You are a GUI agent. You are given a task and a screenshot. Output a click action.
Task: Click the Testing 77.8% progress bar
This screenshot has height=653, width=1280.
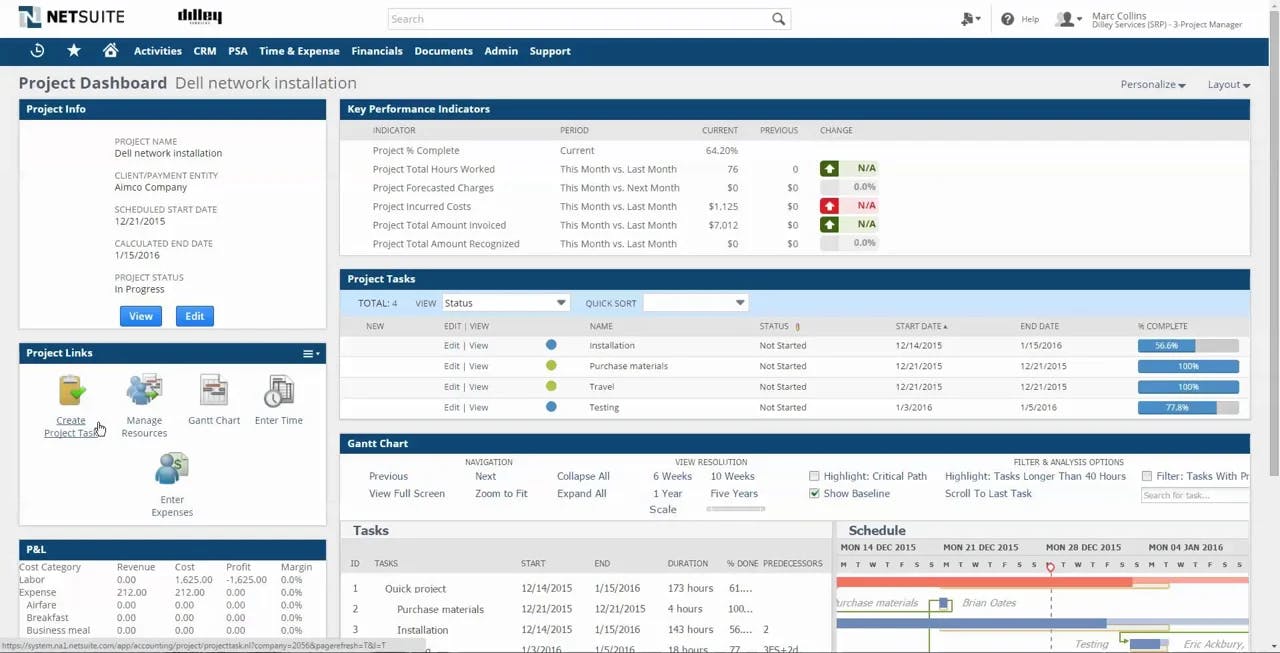[x=1188, y=407]
